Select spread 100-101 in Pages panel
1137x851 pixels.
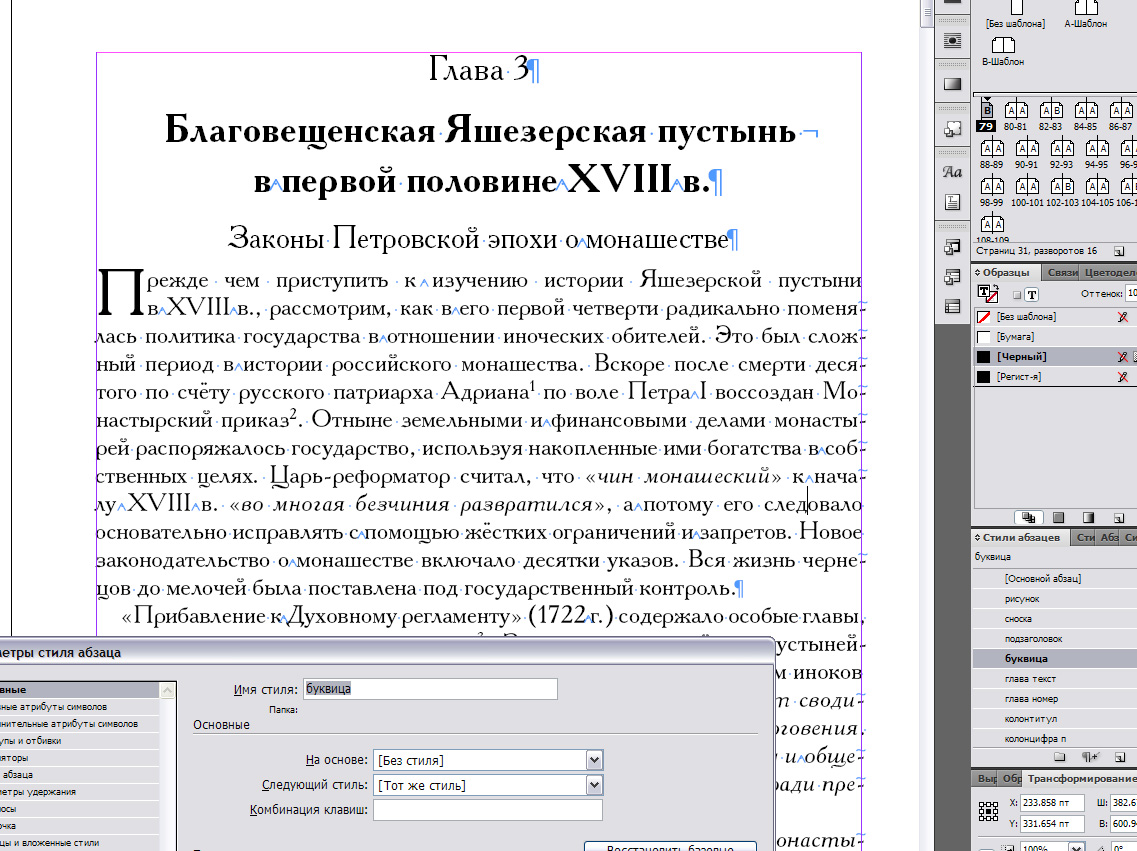point(1027,187)
